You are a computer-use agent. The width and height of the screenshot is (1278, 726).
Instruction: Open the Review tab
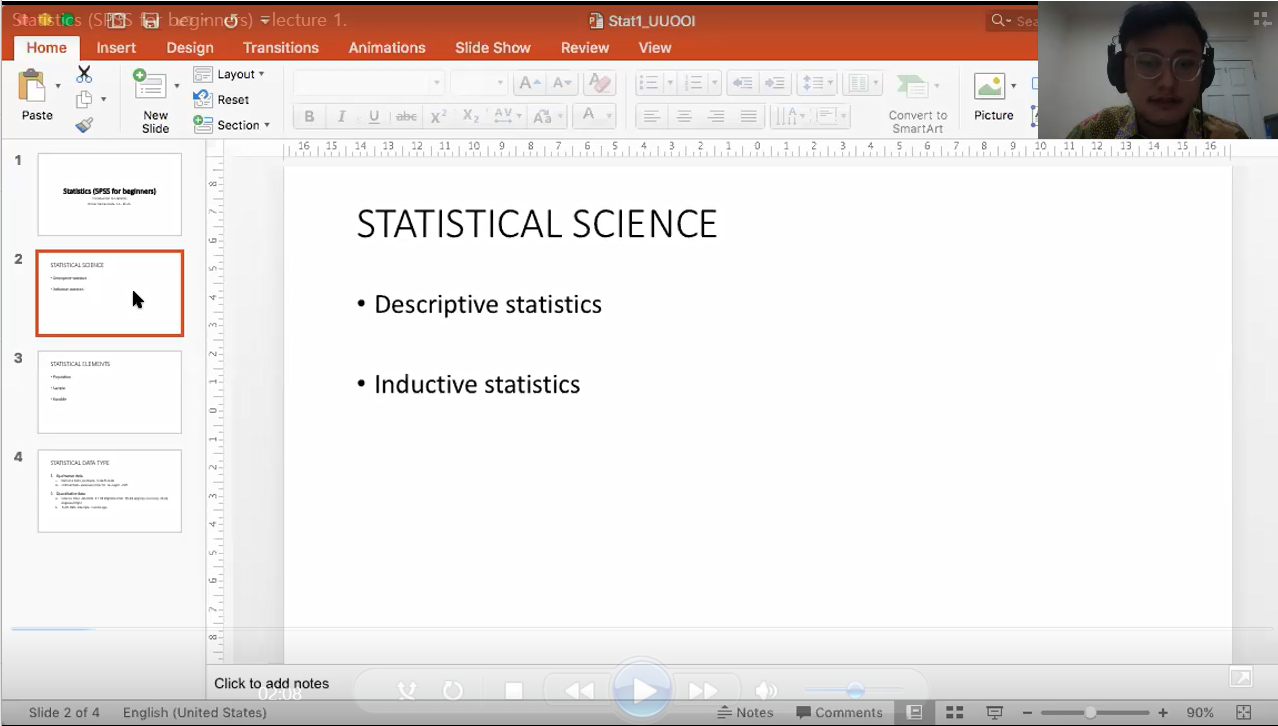tap(585, 47)
